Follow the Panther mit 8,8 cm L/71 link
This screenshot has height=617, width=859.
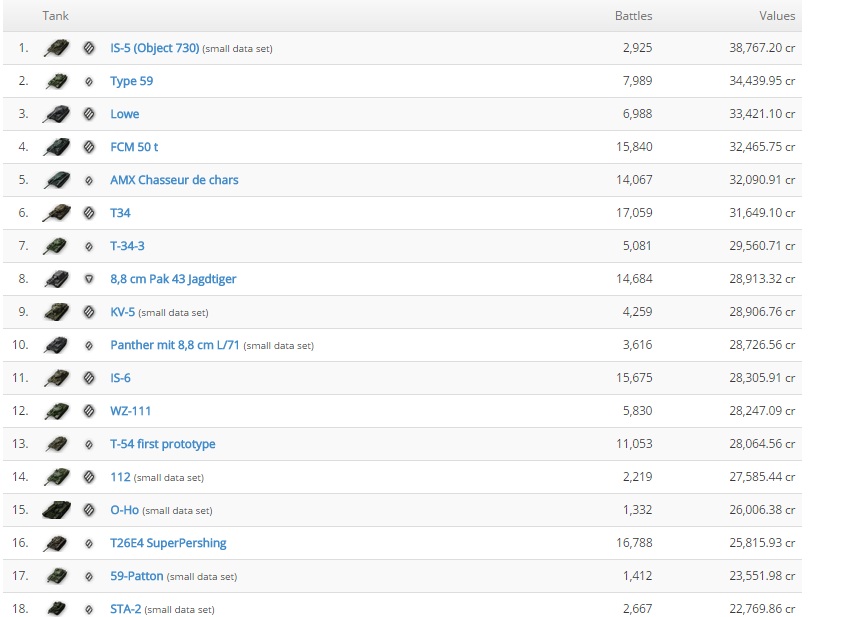click(175, 345)
